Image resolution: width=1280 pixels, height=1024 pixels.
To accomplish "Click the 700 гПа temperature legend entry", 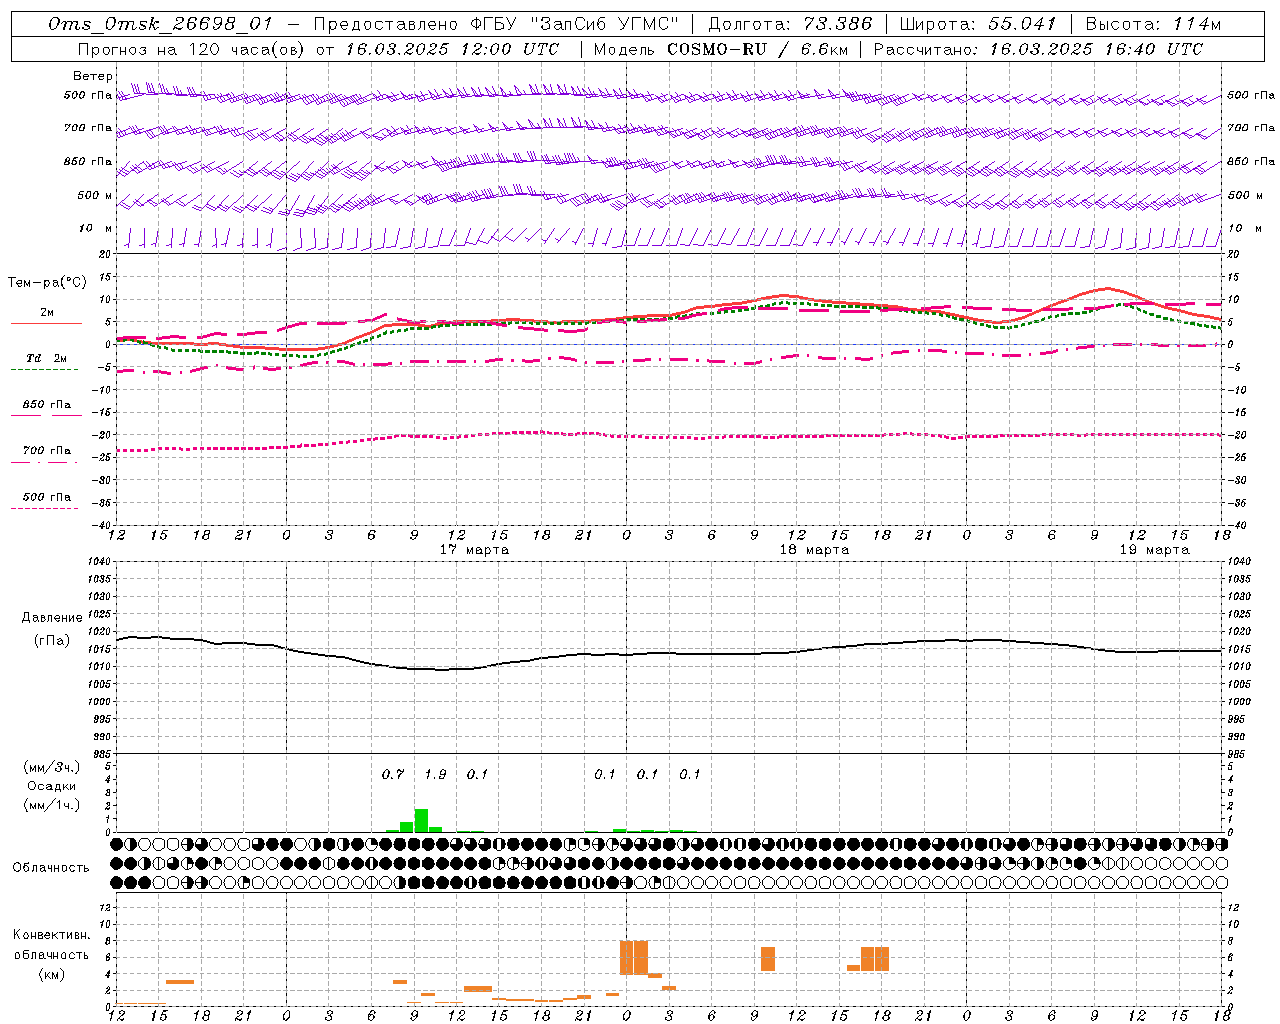I will point(46,450).
